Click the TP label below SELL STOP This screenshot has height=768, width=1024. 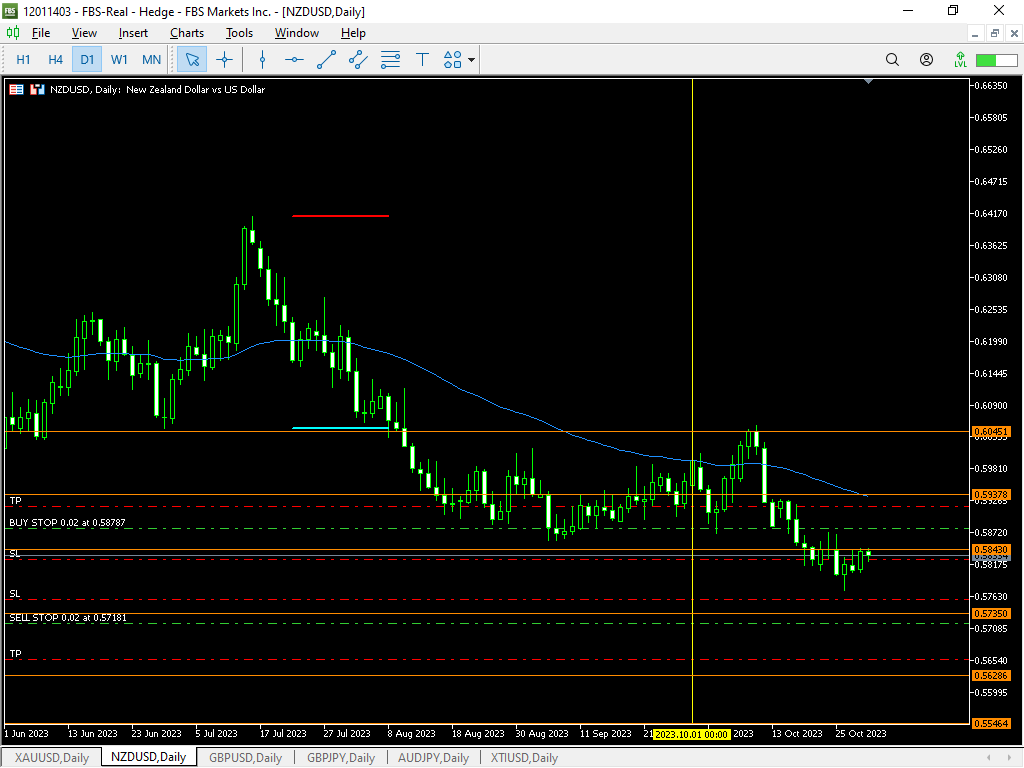pyautogui.click(x=16, y=654)
